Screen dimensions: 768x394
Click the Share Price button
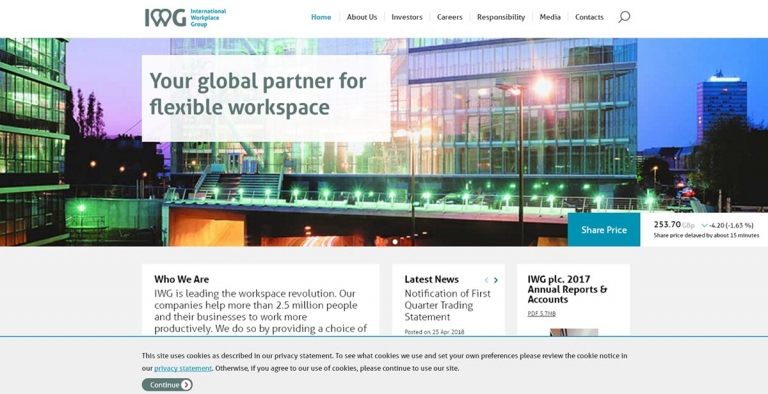pyautogui.click(x=604, y=229)
